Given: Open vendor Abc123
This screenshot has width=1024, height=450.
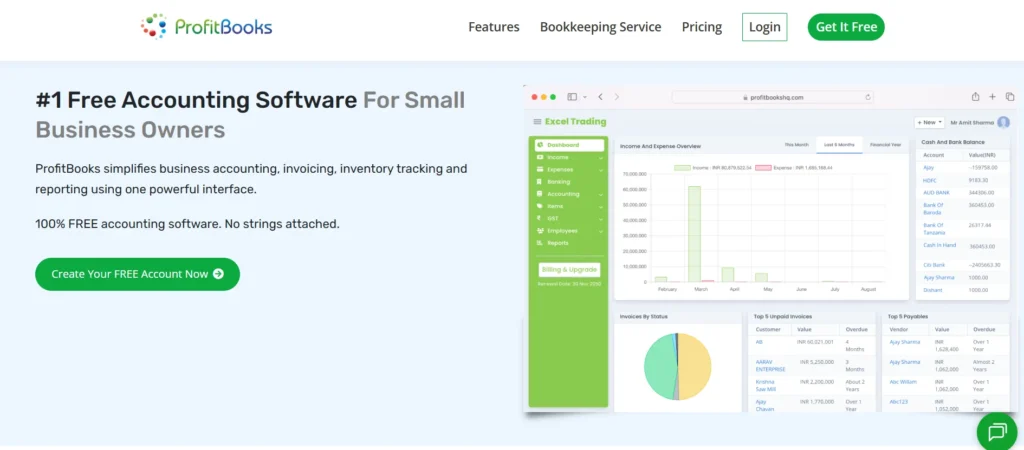Looking at the screenshot, I should click(x=899, y=402).
